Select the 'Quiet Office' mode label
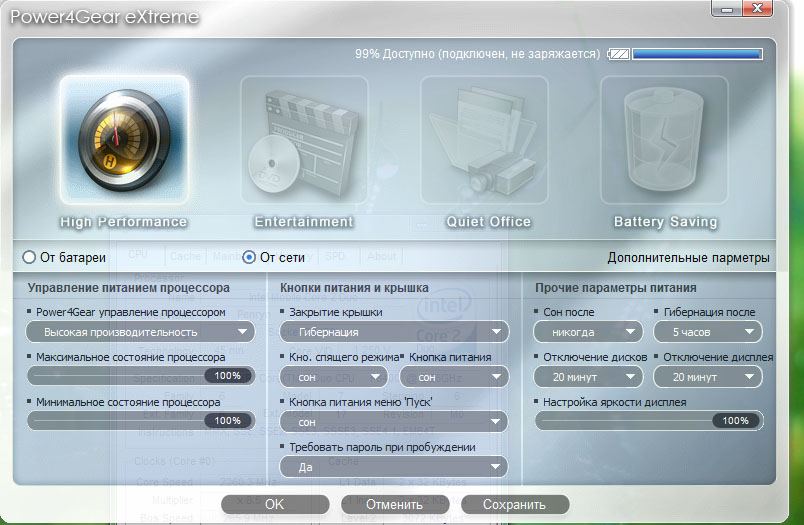Image resolution: width=804 pixels, height=525 pixels. (489, 222)
